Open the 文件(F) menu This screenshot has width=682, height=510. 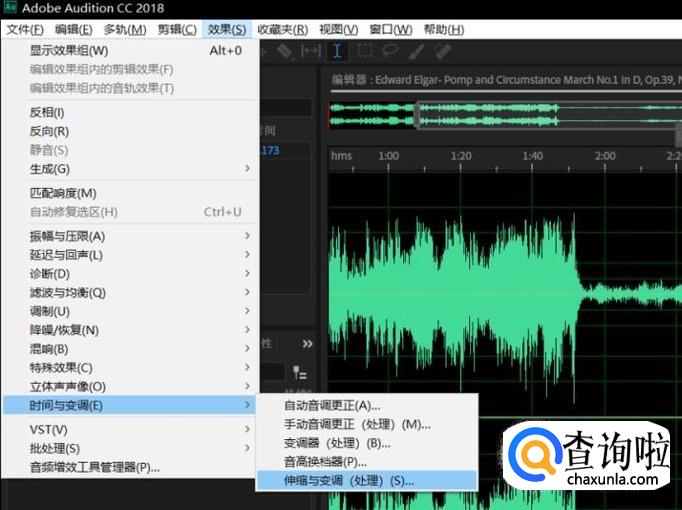[x=25, y=30]
